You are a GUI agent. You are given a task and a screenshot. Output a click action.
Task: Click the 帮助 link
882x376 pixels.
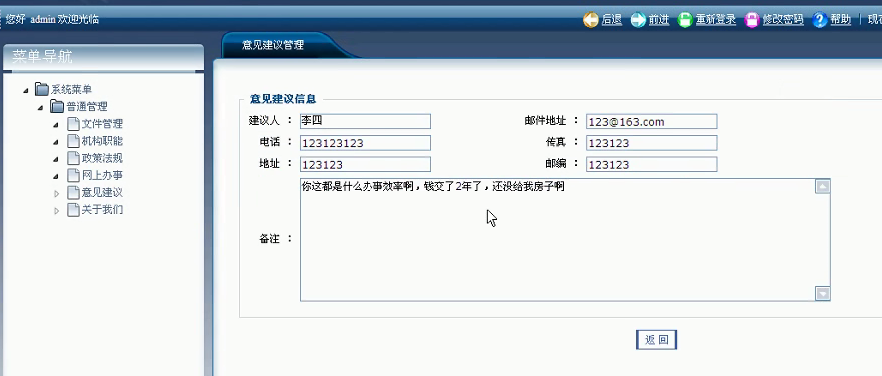(x=840, y=20)
